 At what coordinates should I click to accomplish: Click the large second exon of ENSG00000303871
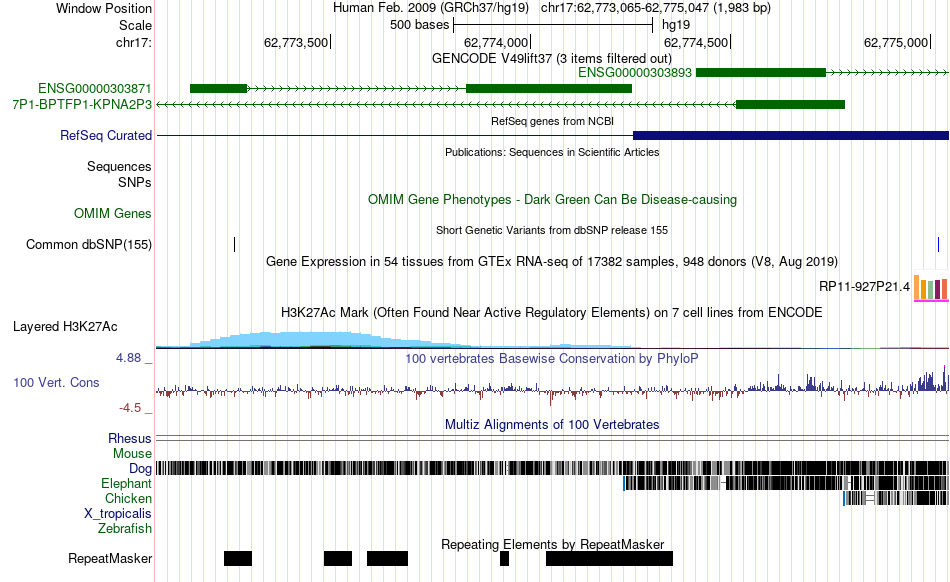pyautogui.click(x=549, y=88)
